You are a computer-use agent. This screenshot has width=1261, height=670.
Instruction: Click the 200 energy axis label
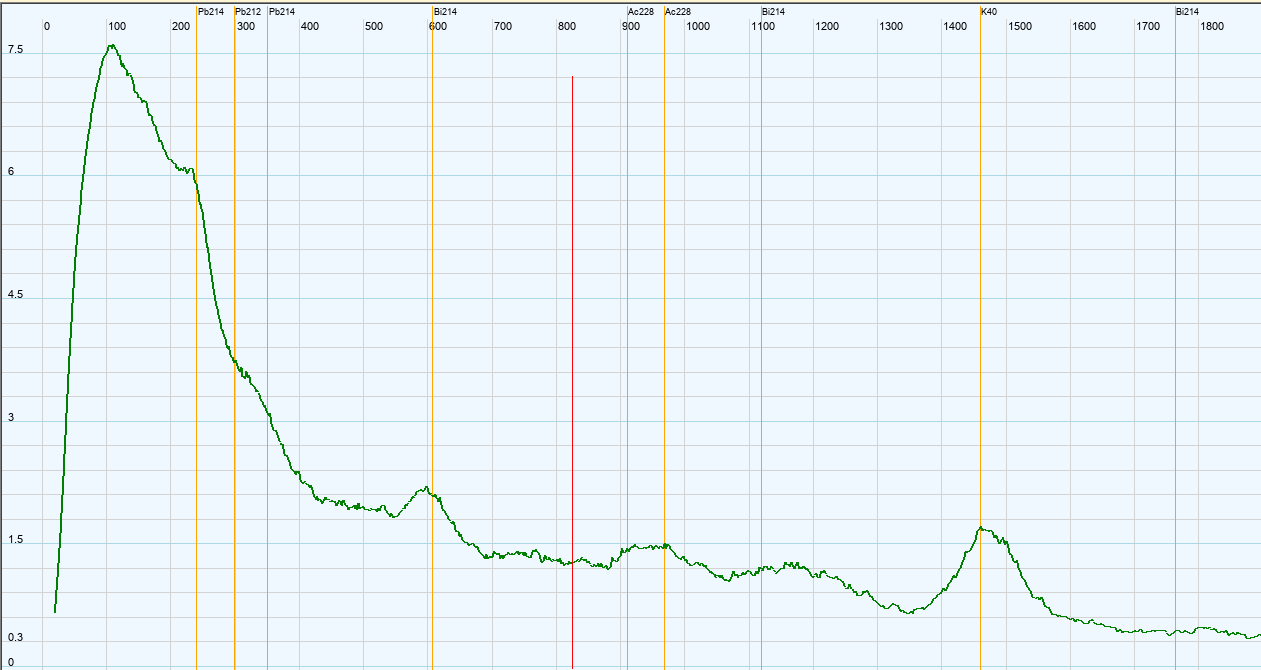(181, 26)
